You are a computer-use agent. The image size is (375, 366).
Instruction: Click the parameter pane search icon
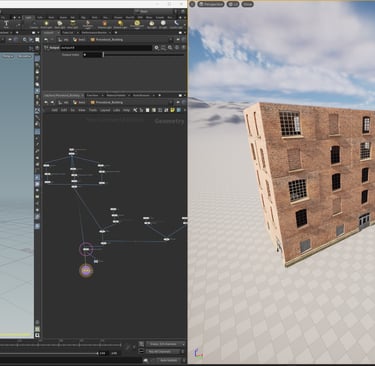tap(170, 48)
